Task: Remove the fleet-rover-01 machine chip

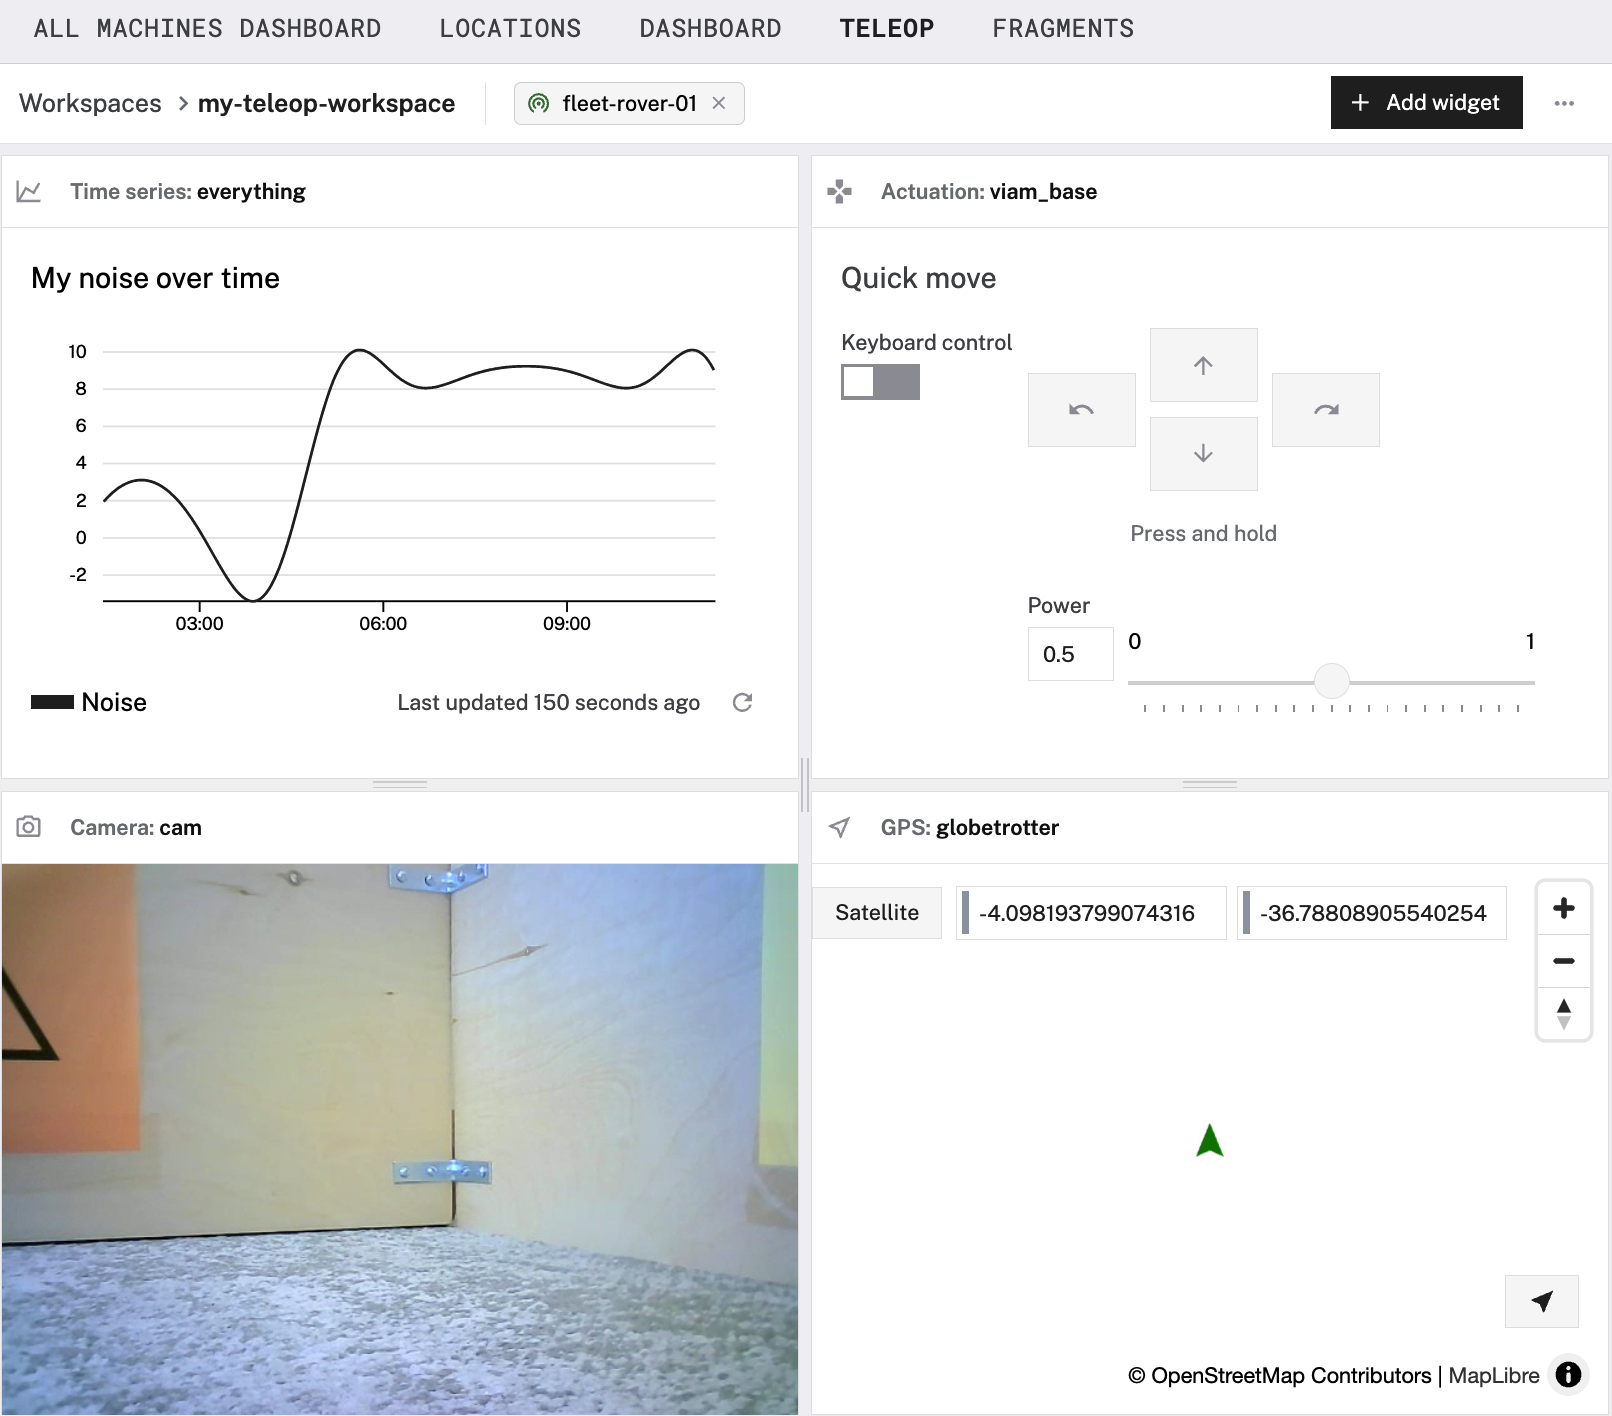Action: tap(718, 103)
